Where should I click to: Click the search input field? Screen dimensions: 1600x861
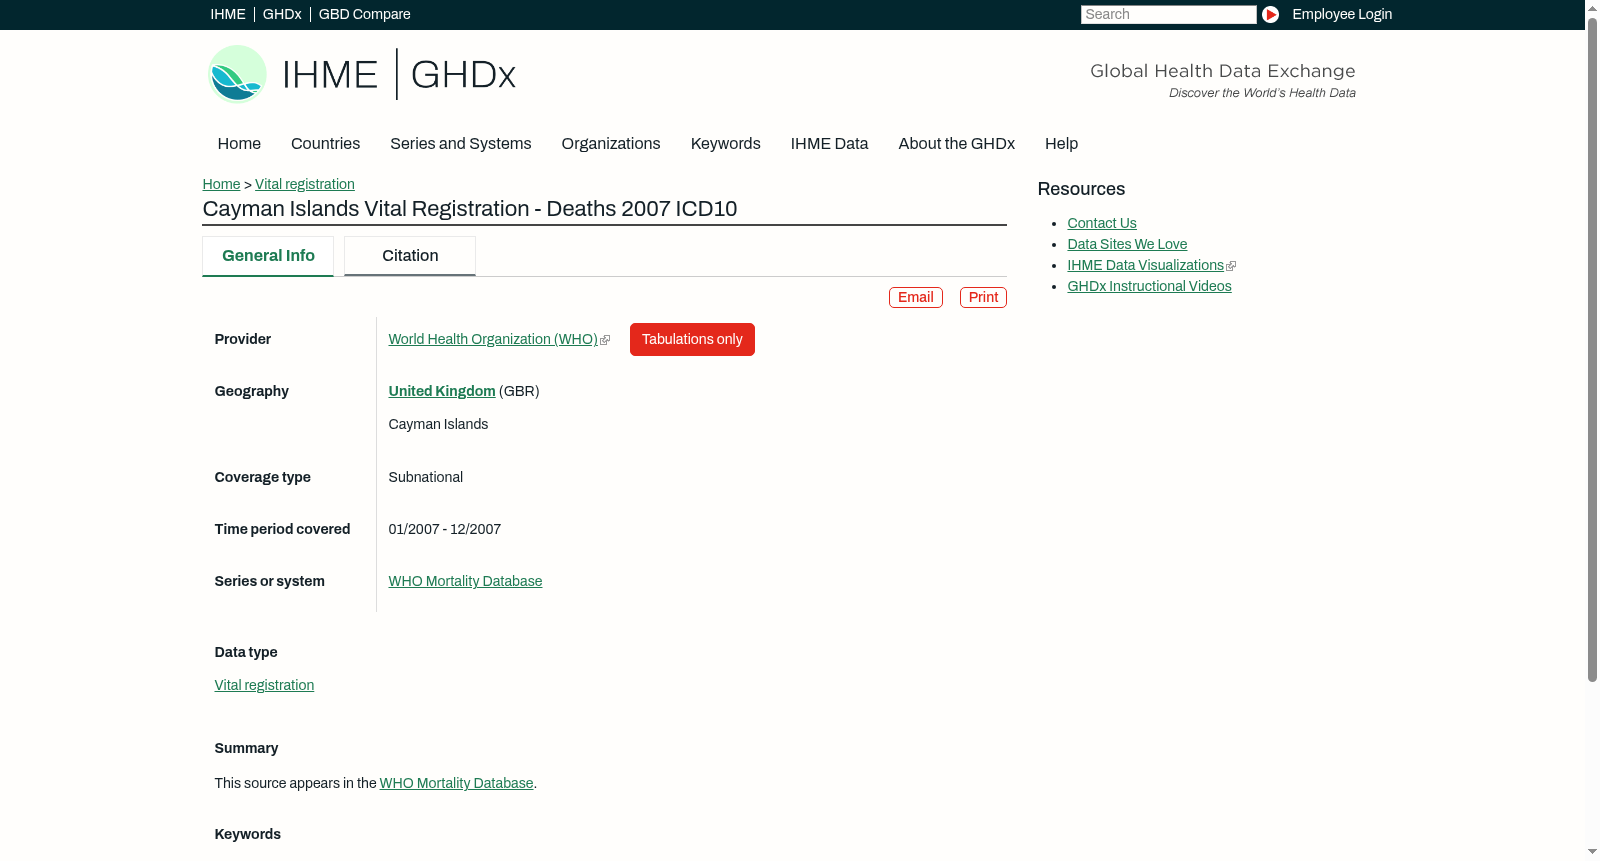click(x=1168, y=14)
